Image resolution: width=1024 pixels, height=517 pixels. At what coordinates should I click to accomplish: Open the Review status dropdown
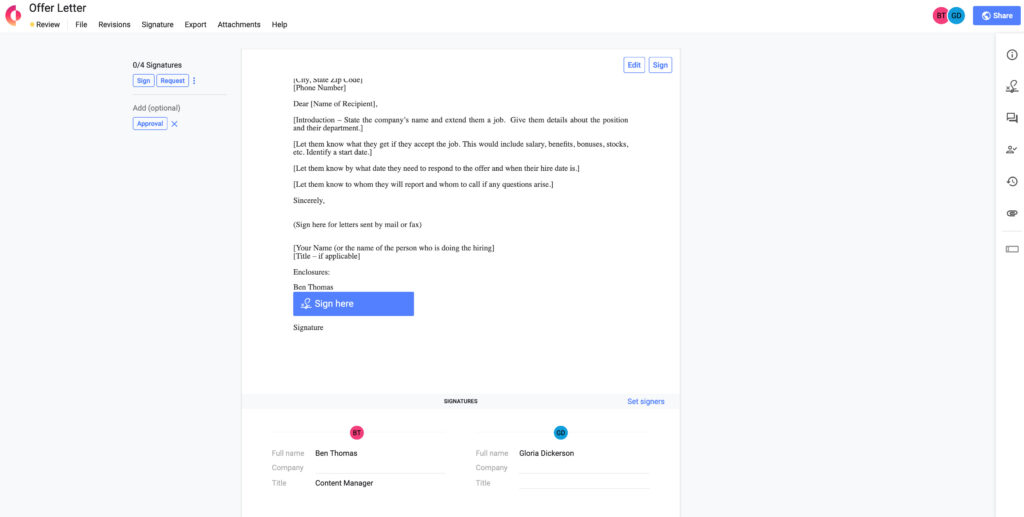pyautogui.click(x=45, y=25)
